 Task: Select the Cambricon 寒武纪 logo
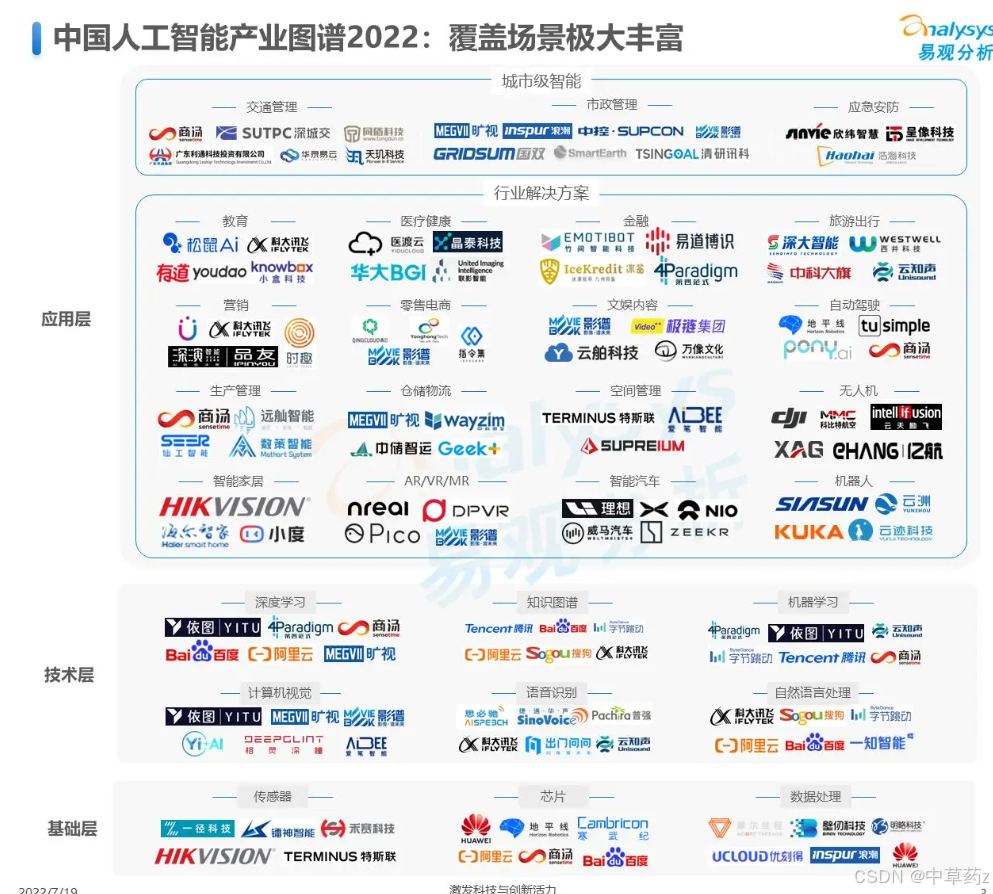612,829
